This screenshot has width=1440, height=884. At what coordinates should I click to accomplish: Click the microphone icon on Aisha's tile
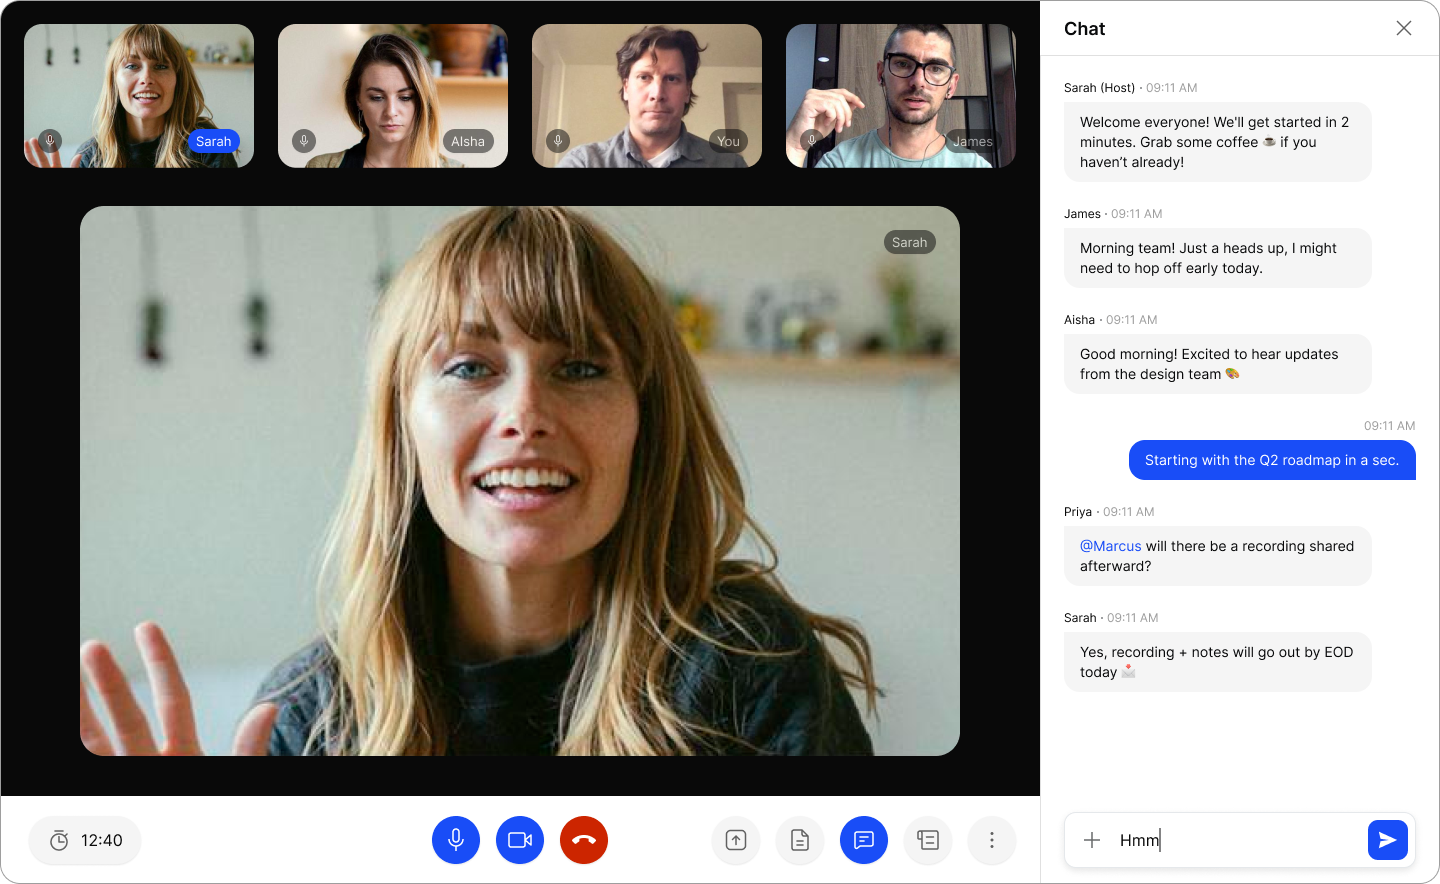point(304,141)
